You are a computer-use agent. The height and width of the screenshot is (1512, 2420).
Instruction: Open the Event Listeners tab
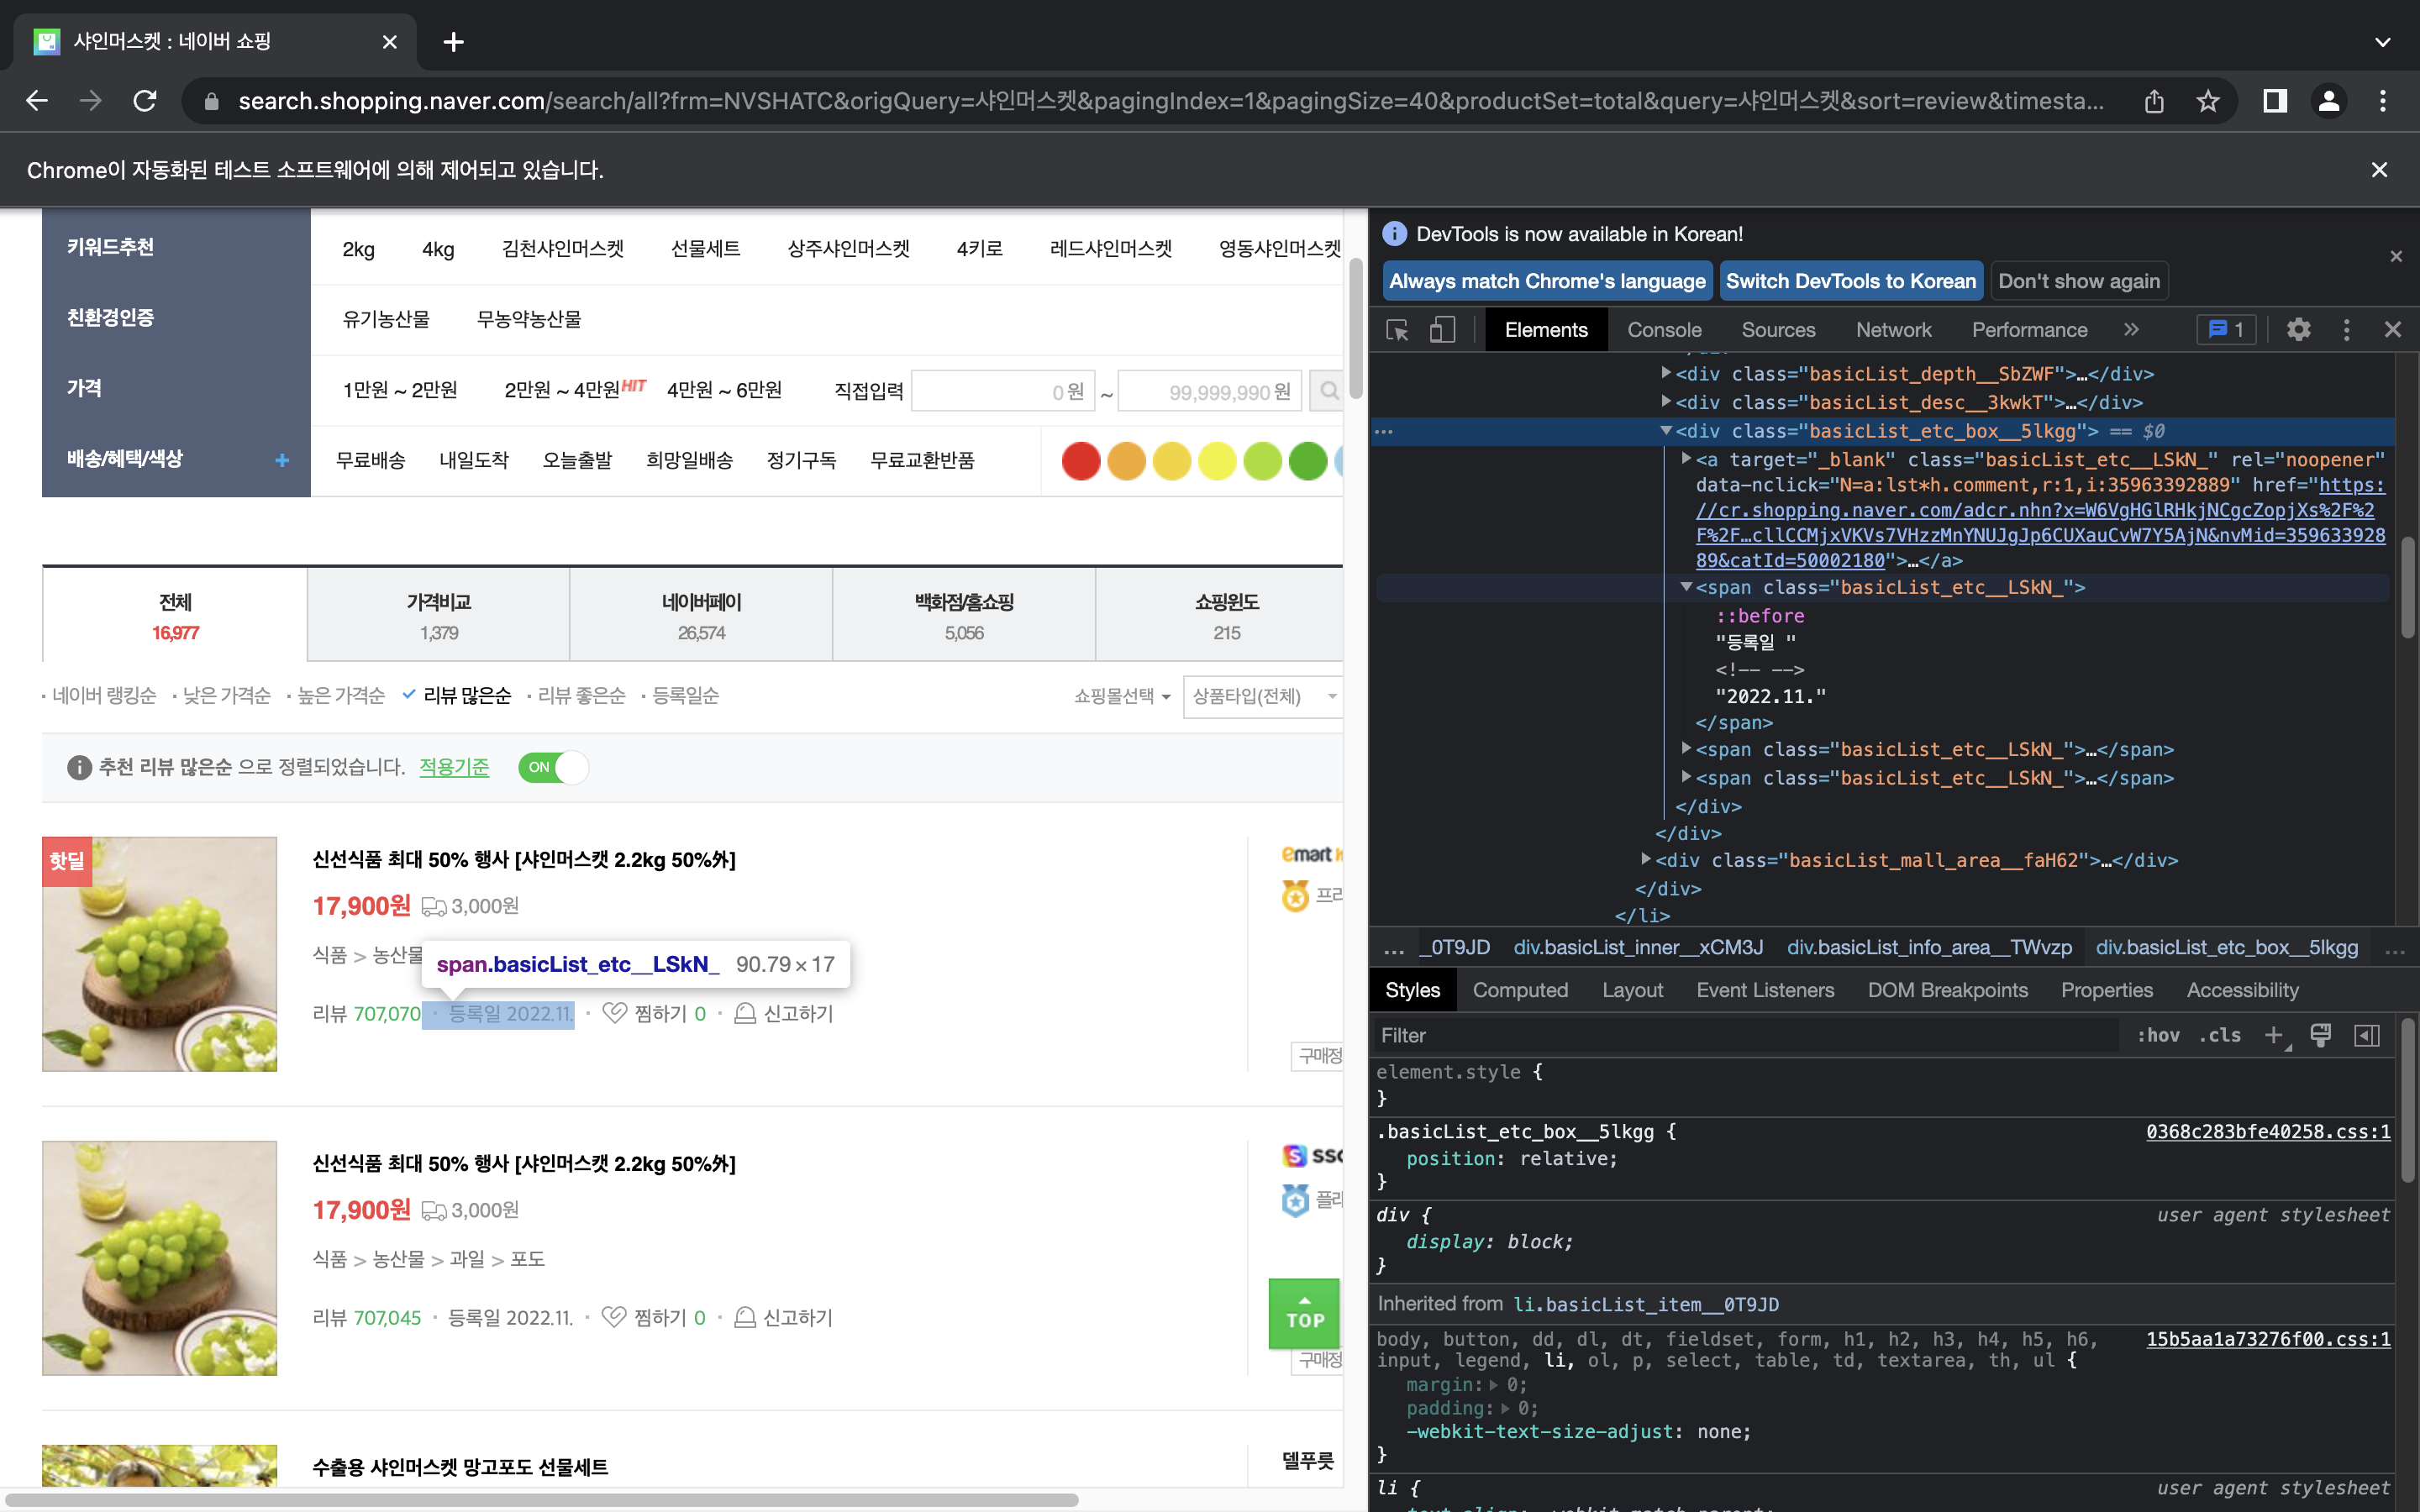[x=1765, y=990]
